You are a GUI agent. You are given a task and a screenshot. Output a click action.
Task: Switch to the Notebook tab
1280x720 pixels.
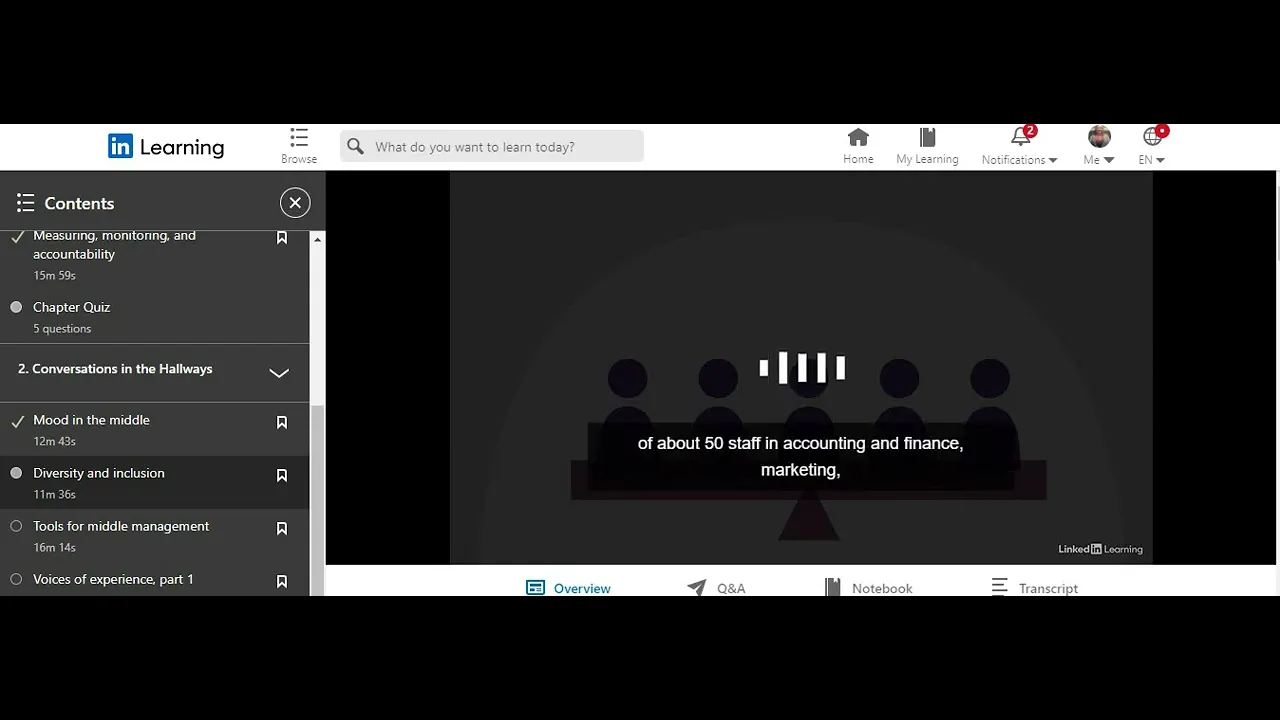click(x=868, y=588)
